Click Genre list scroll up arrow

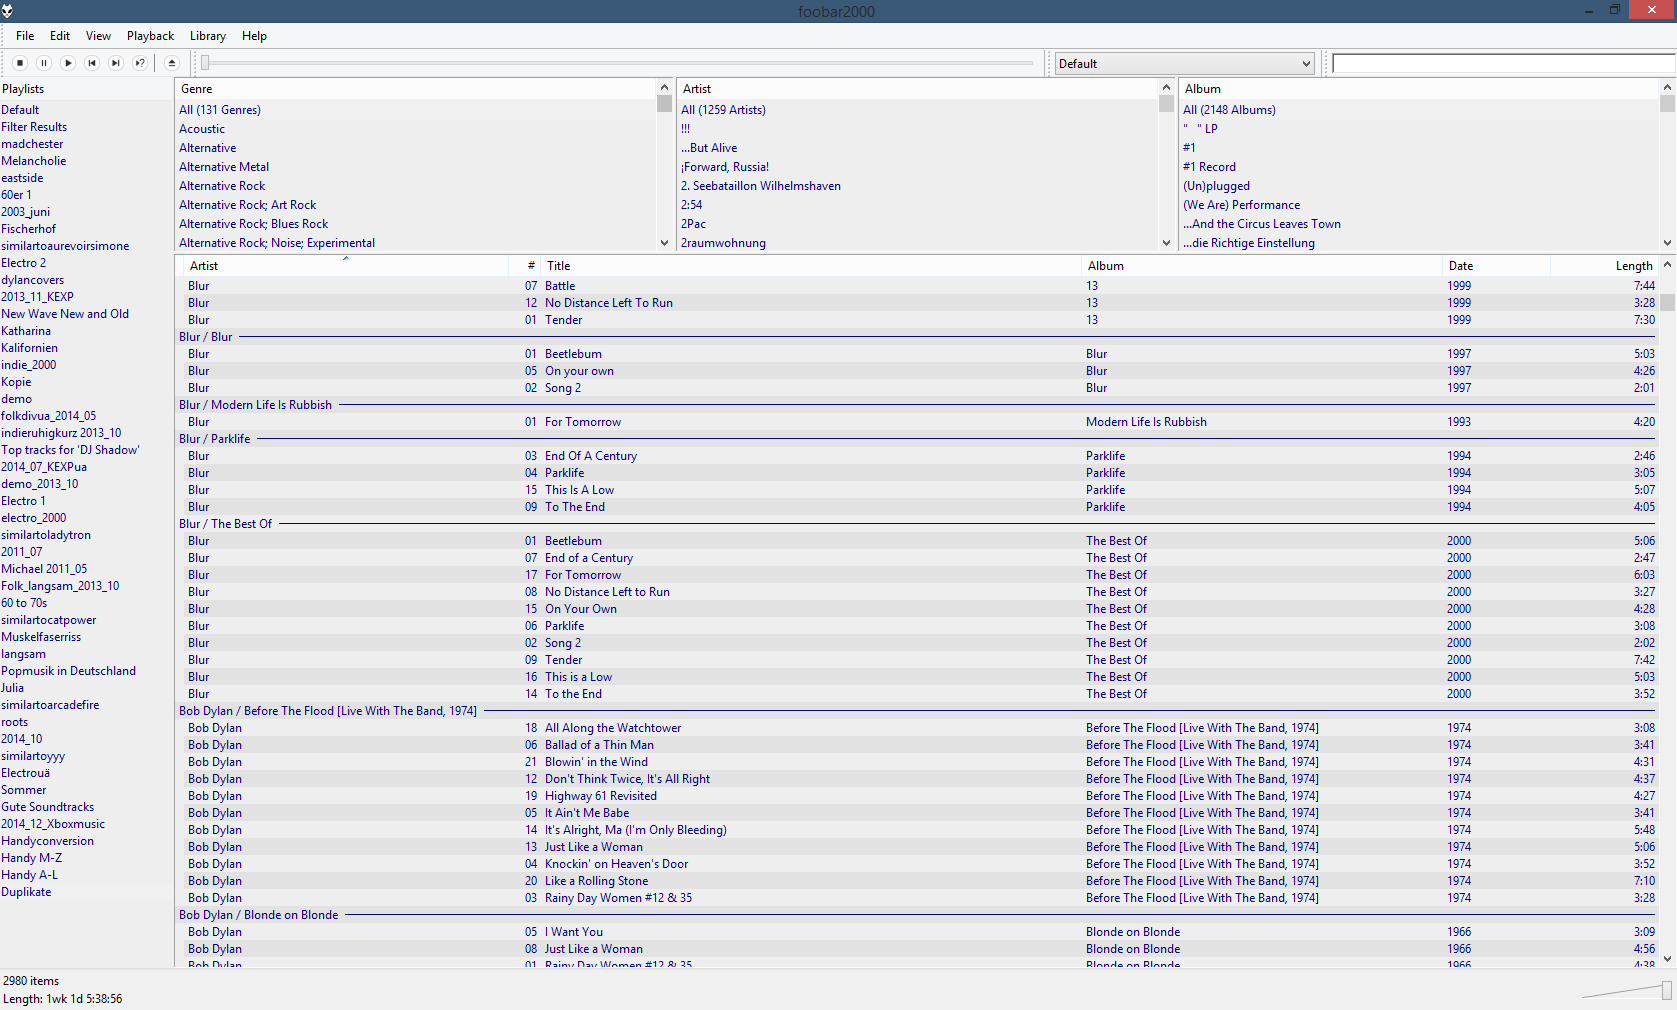[x=664, y=88]
